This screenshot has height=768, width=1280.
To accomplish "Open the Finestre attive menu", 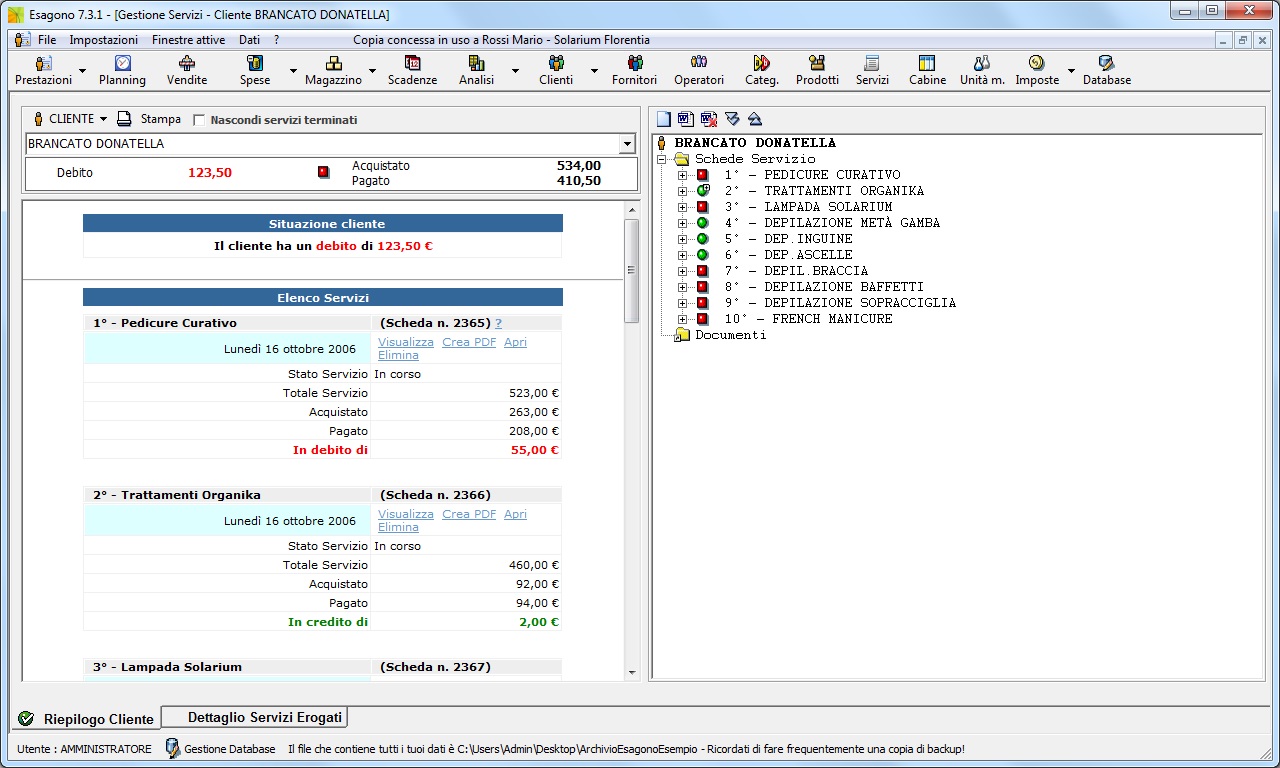I will click(188, 40).
